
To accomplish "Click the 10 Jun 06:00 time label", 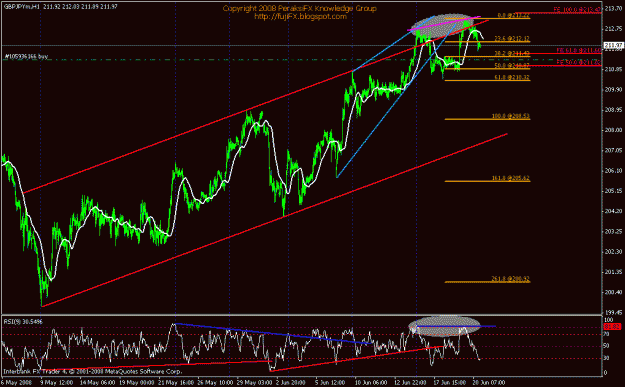I will pos(371,383).
